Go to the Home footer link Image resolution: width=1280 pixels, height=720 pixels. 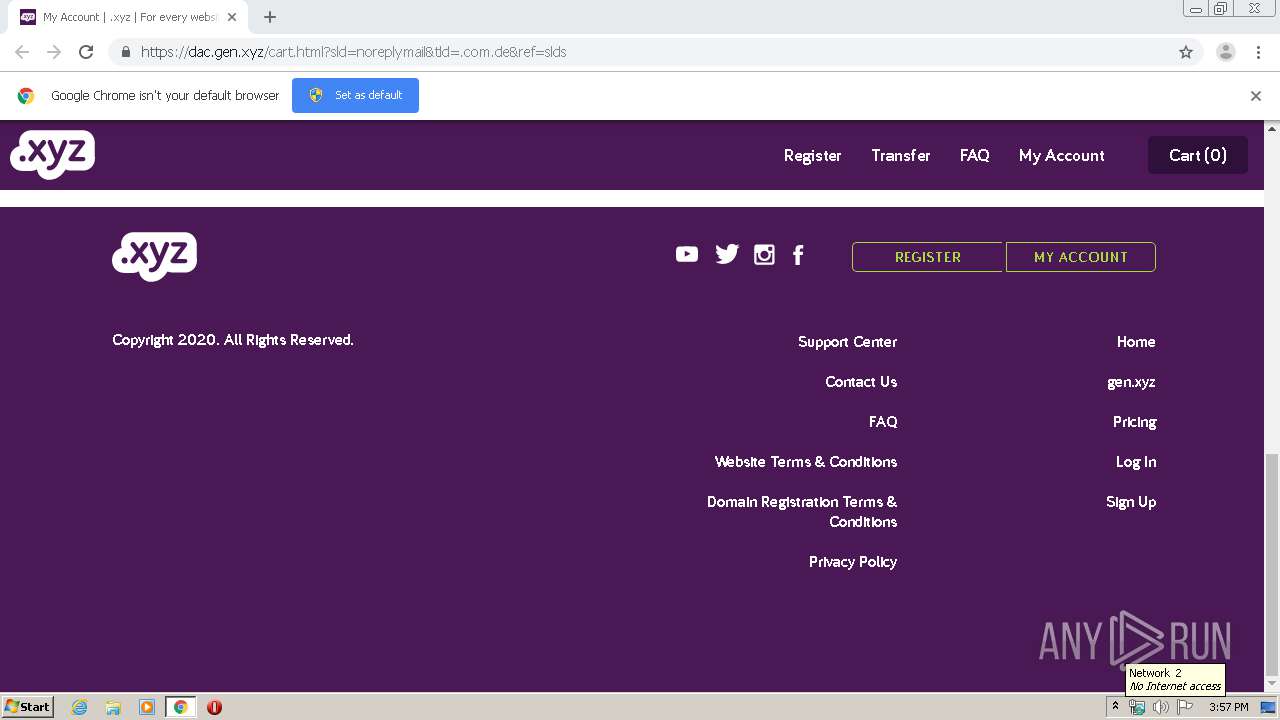[1136, 342]
